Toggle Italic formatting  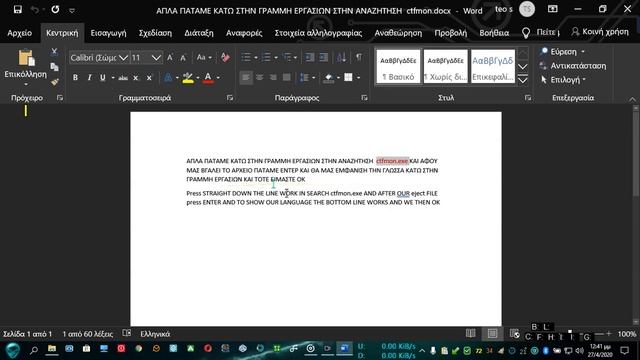[89, 78]
